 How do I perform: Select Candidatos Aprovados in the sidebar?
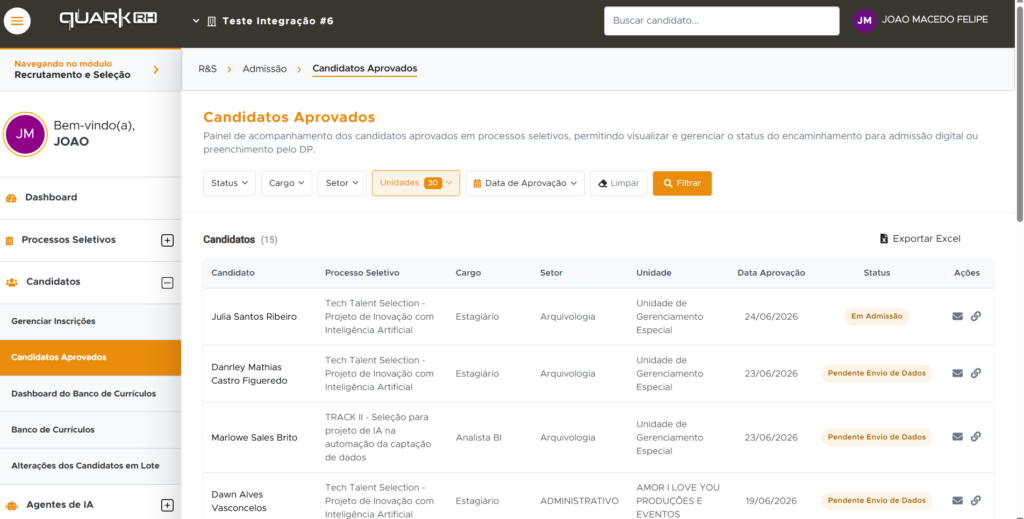(90, 357)
